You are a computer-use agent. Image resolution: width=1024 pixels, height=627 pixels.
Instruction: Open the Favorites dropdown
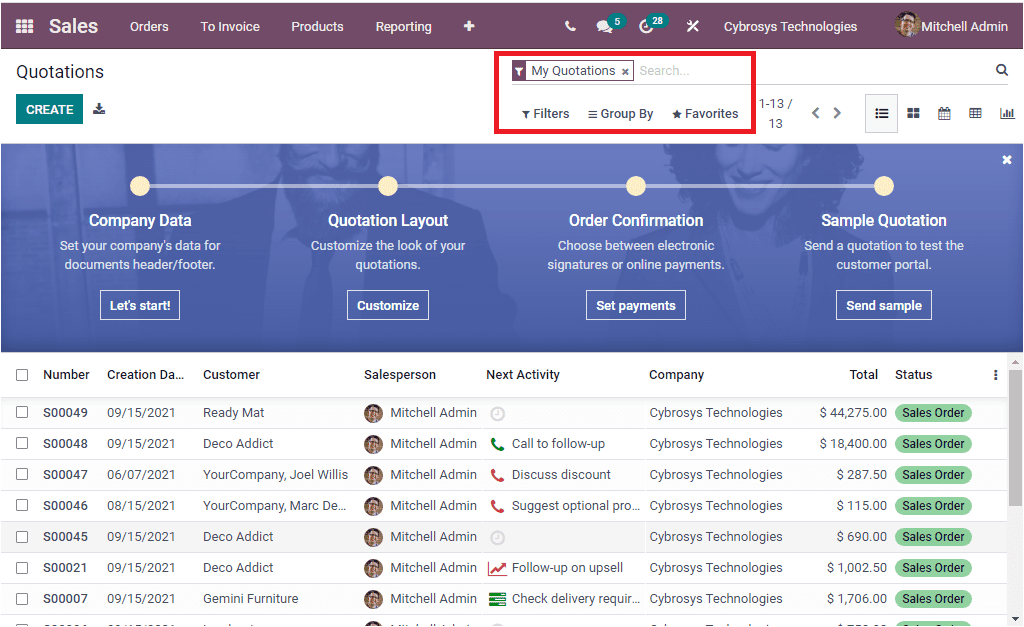point(704,113)
